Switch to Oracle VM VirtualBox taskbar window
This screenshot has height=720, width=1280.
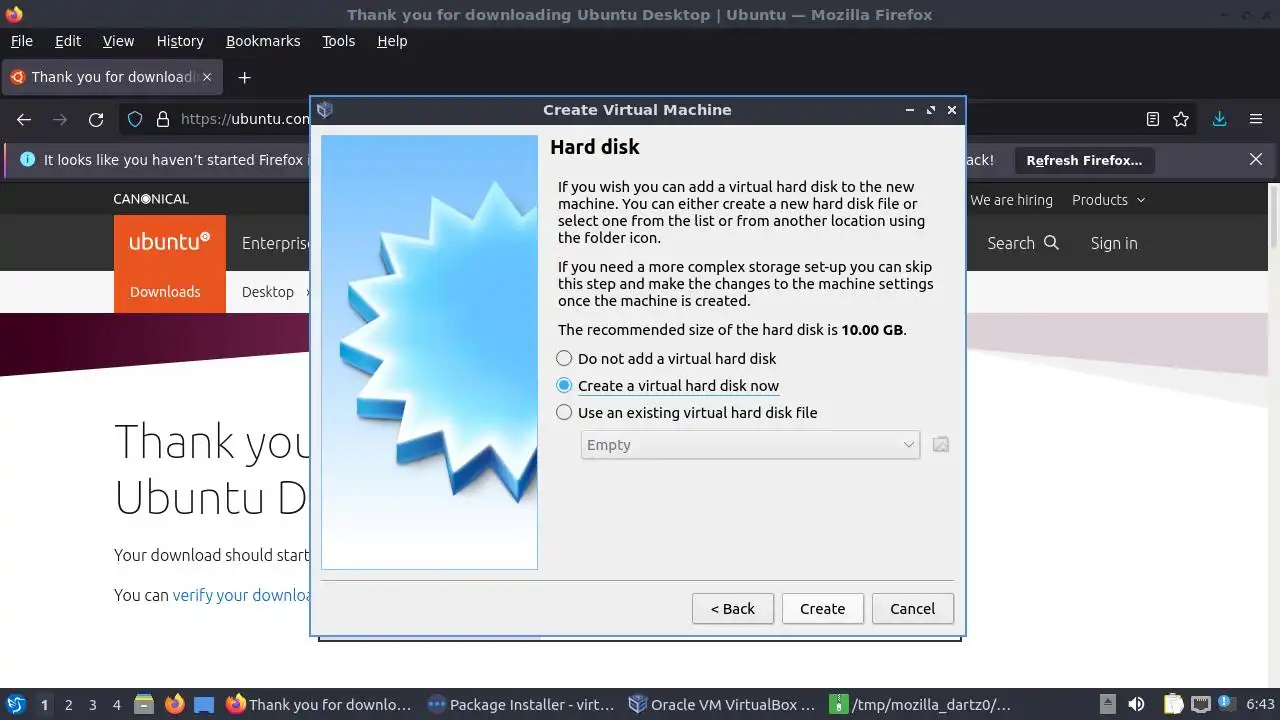[722, 705]
